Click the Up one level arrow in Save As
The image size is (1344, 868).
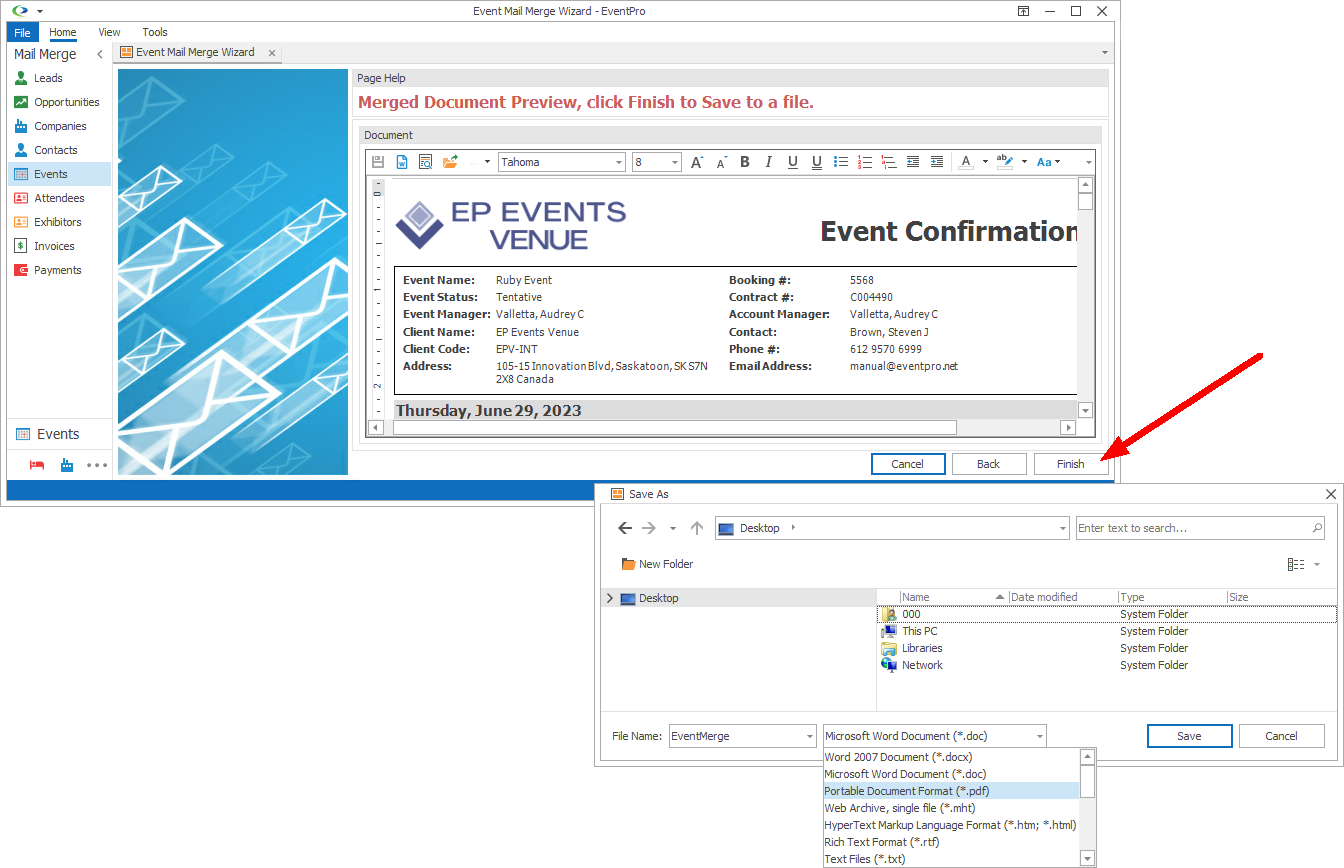pos(697,528)
